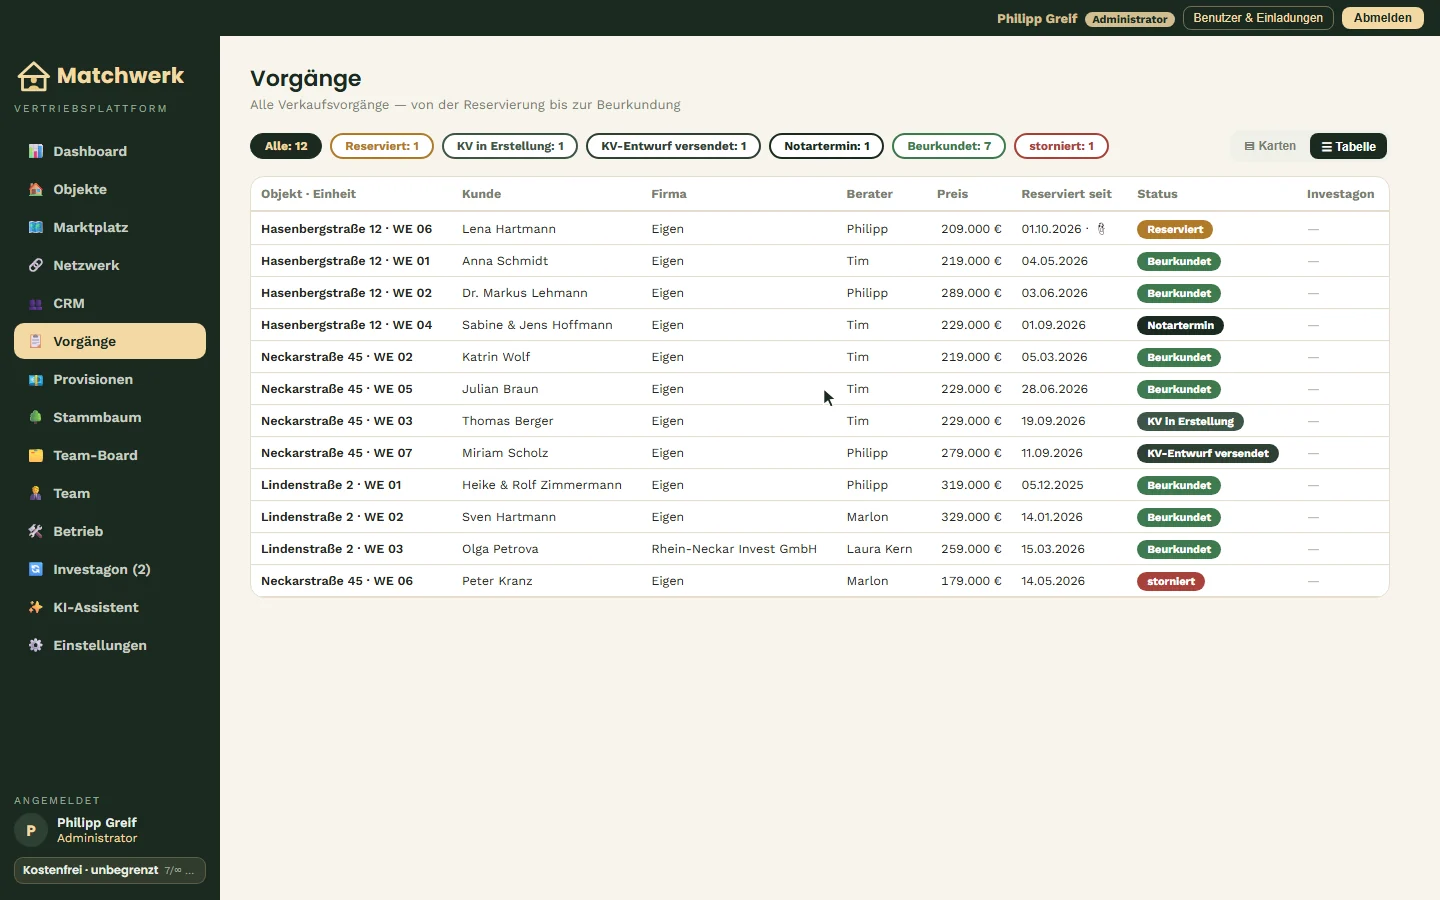Open 'Benutzer & Einladungen' in the top bar
The height and width of the screenshot is (900, 1440).
point(1258,18)
